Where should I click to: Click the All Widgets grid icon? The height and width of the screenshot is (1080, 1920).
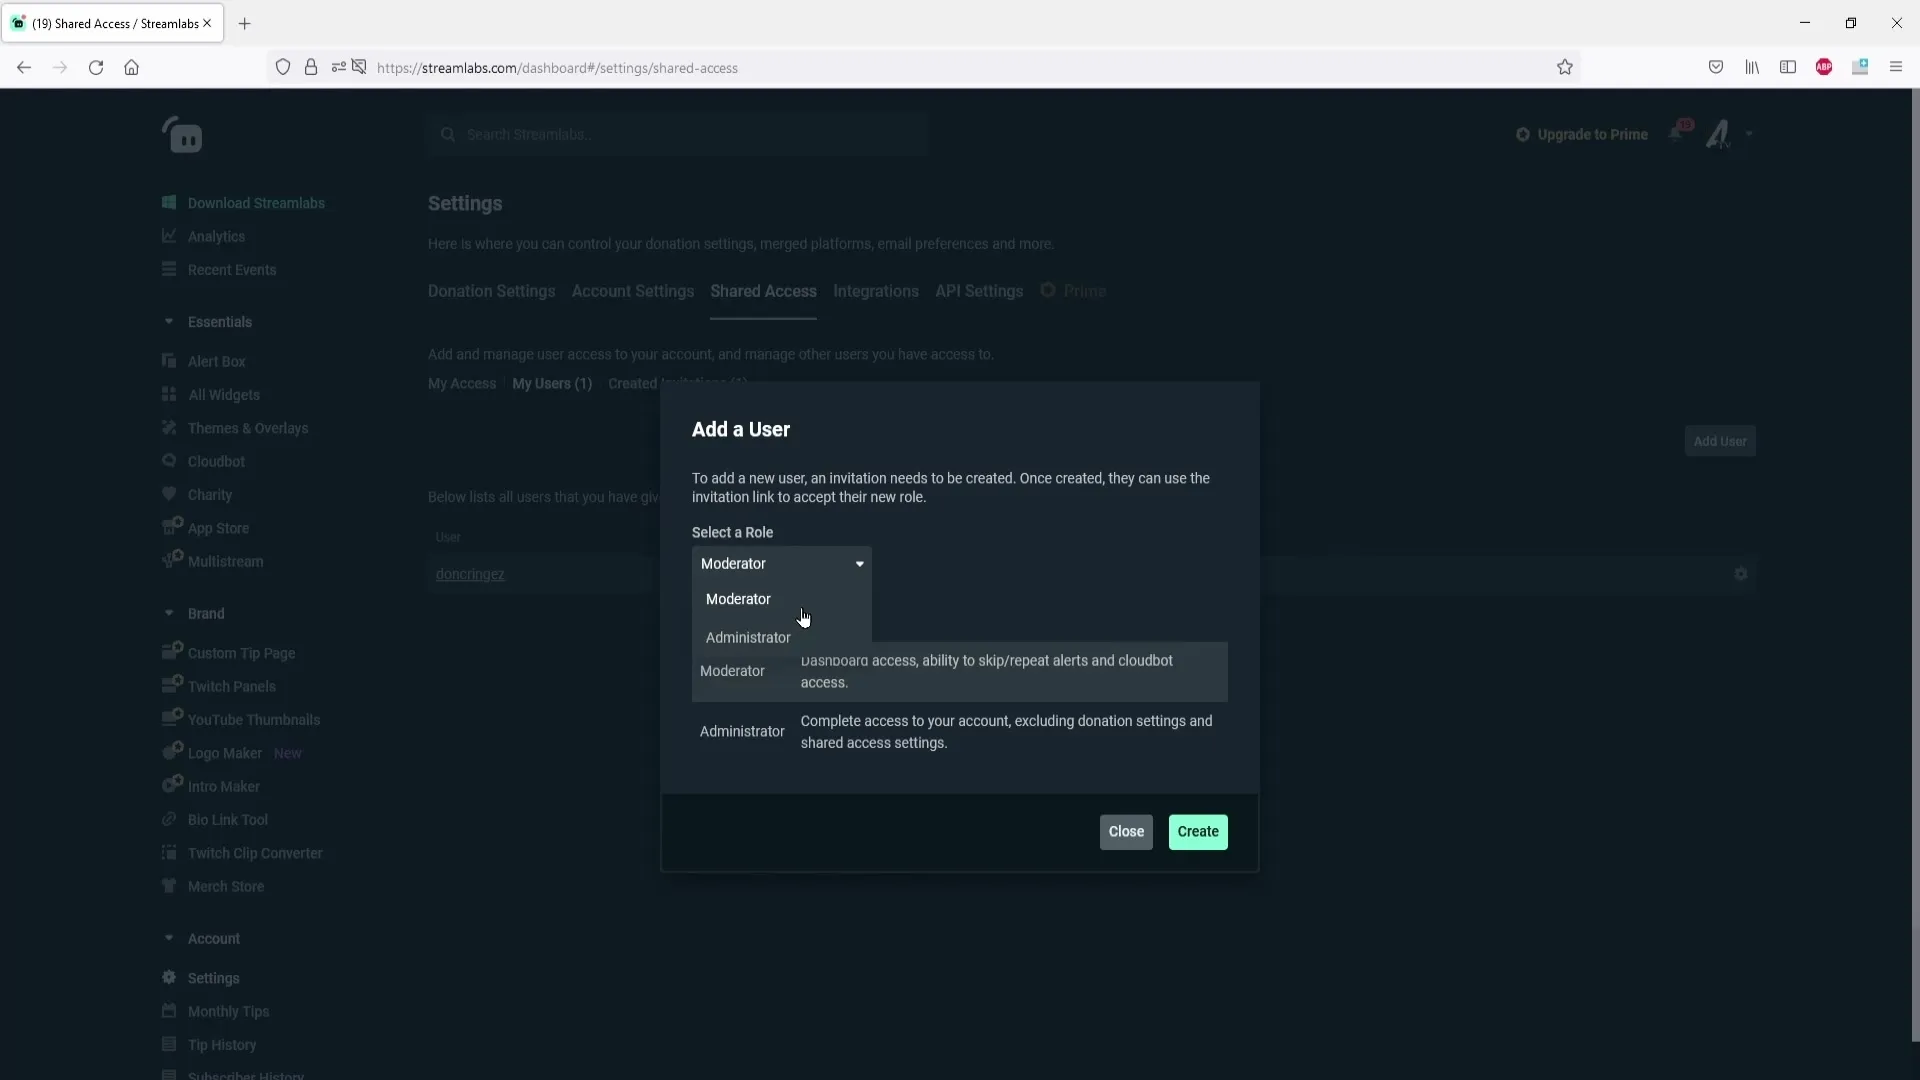169,394
